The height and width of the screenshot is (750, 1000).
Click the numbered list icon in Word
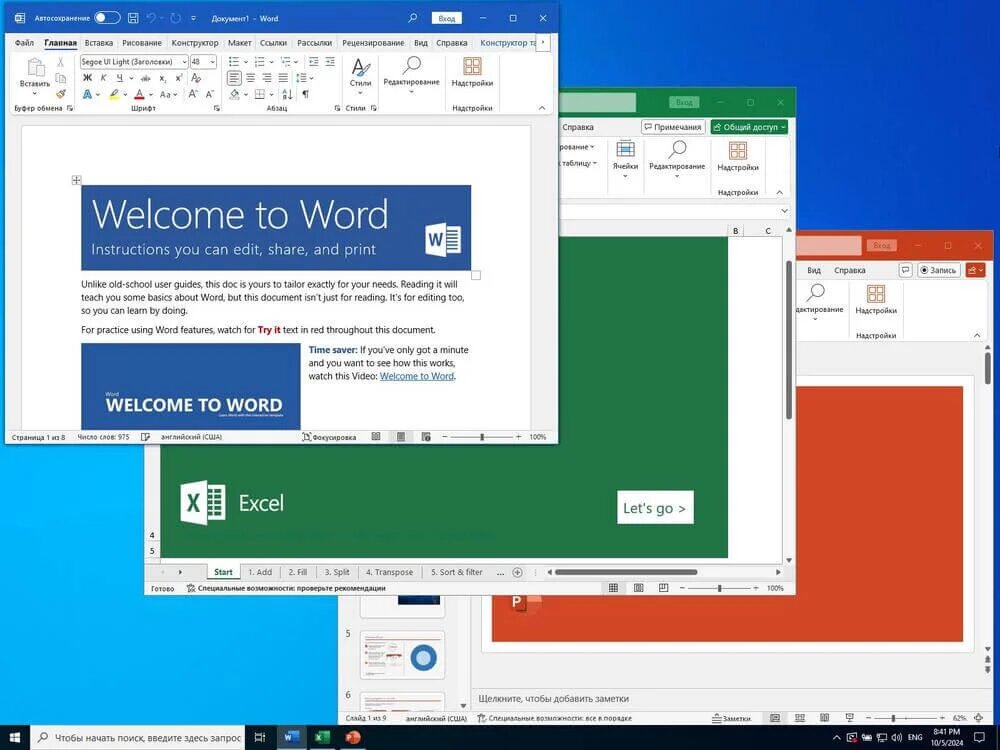(x=260, y=62)
